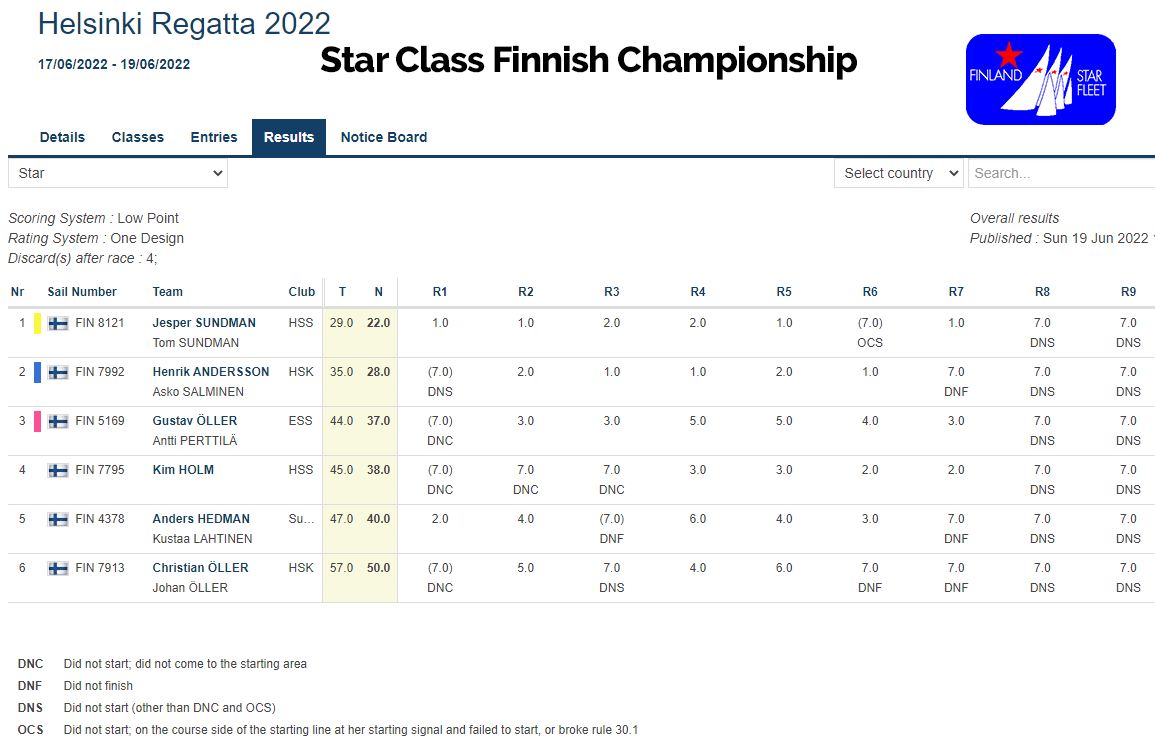This screenshot has width=1155, height=754.
Task: Click Jesper SUNDMAN team name
Action: [x=204, y=323]
